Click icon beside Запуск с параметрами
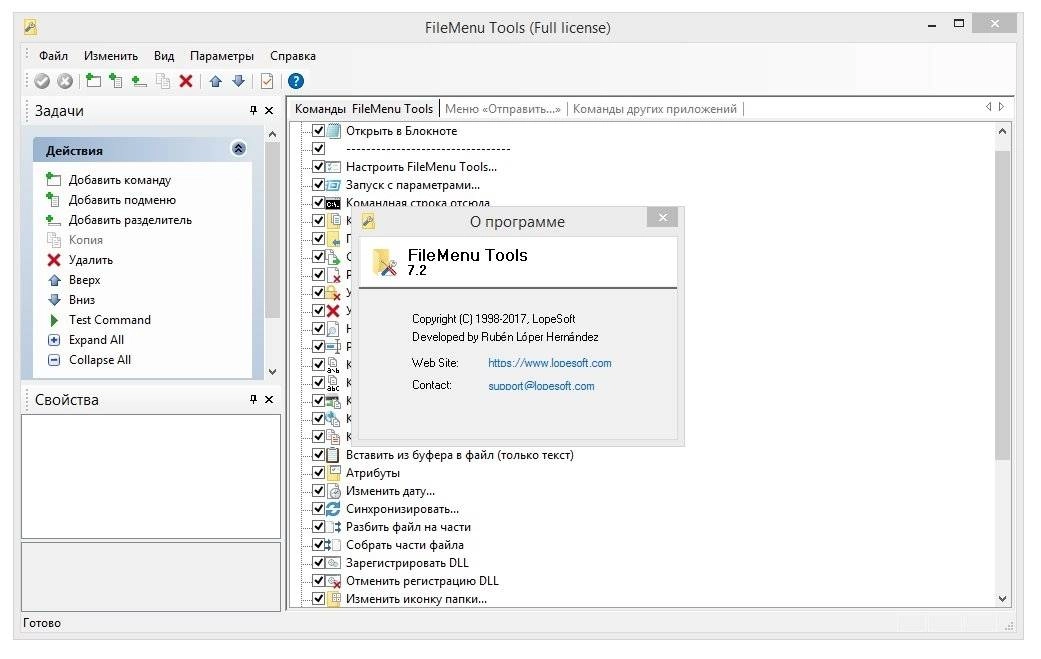The height and width of the screenshot is (659, 1041). pos(334,184)
